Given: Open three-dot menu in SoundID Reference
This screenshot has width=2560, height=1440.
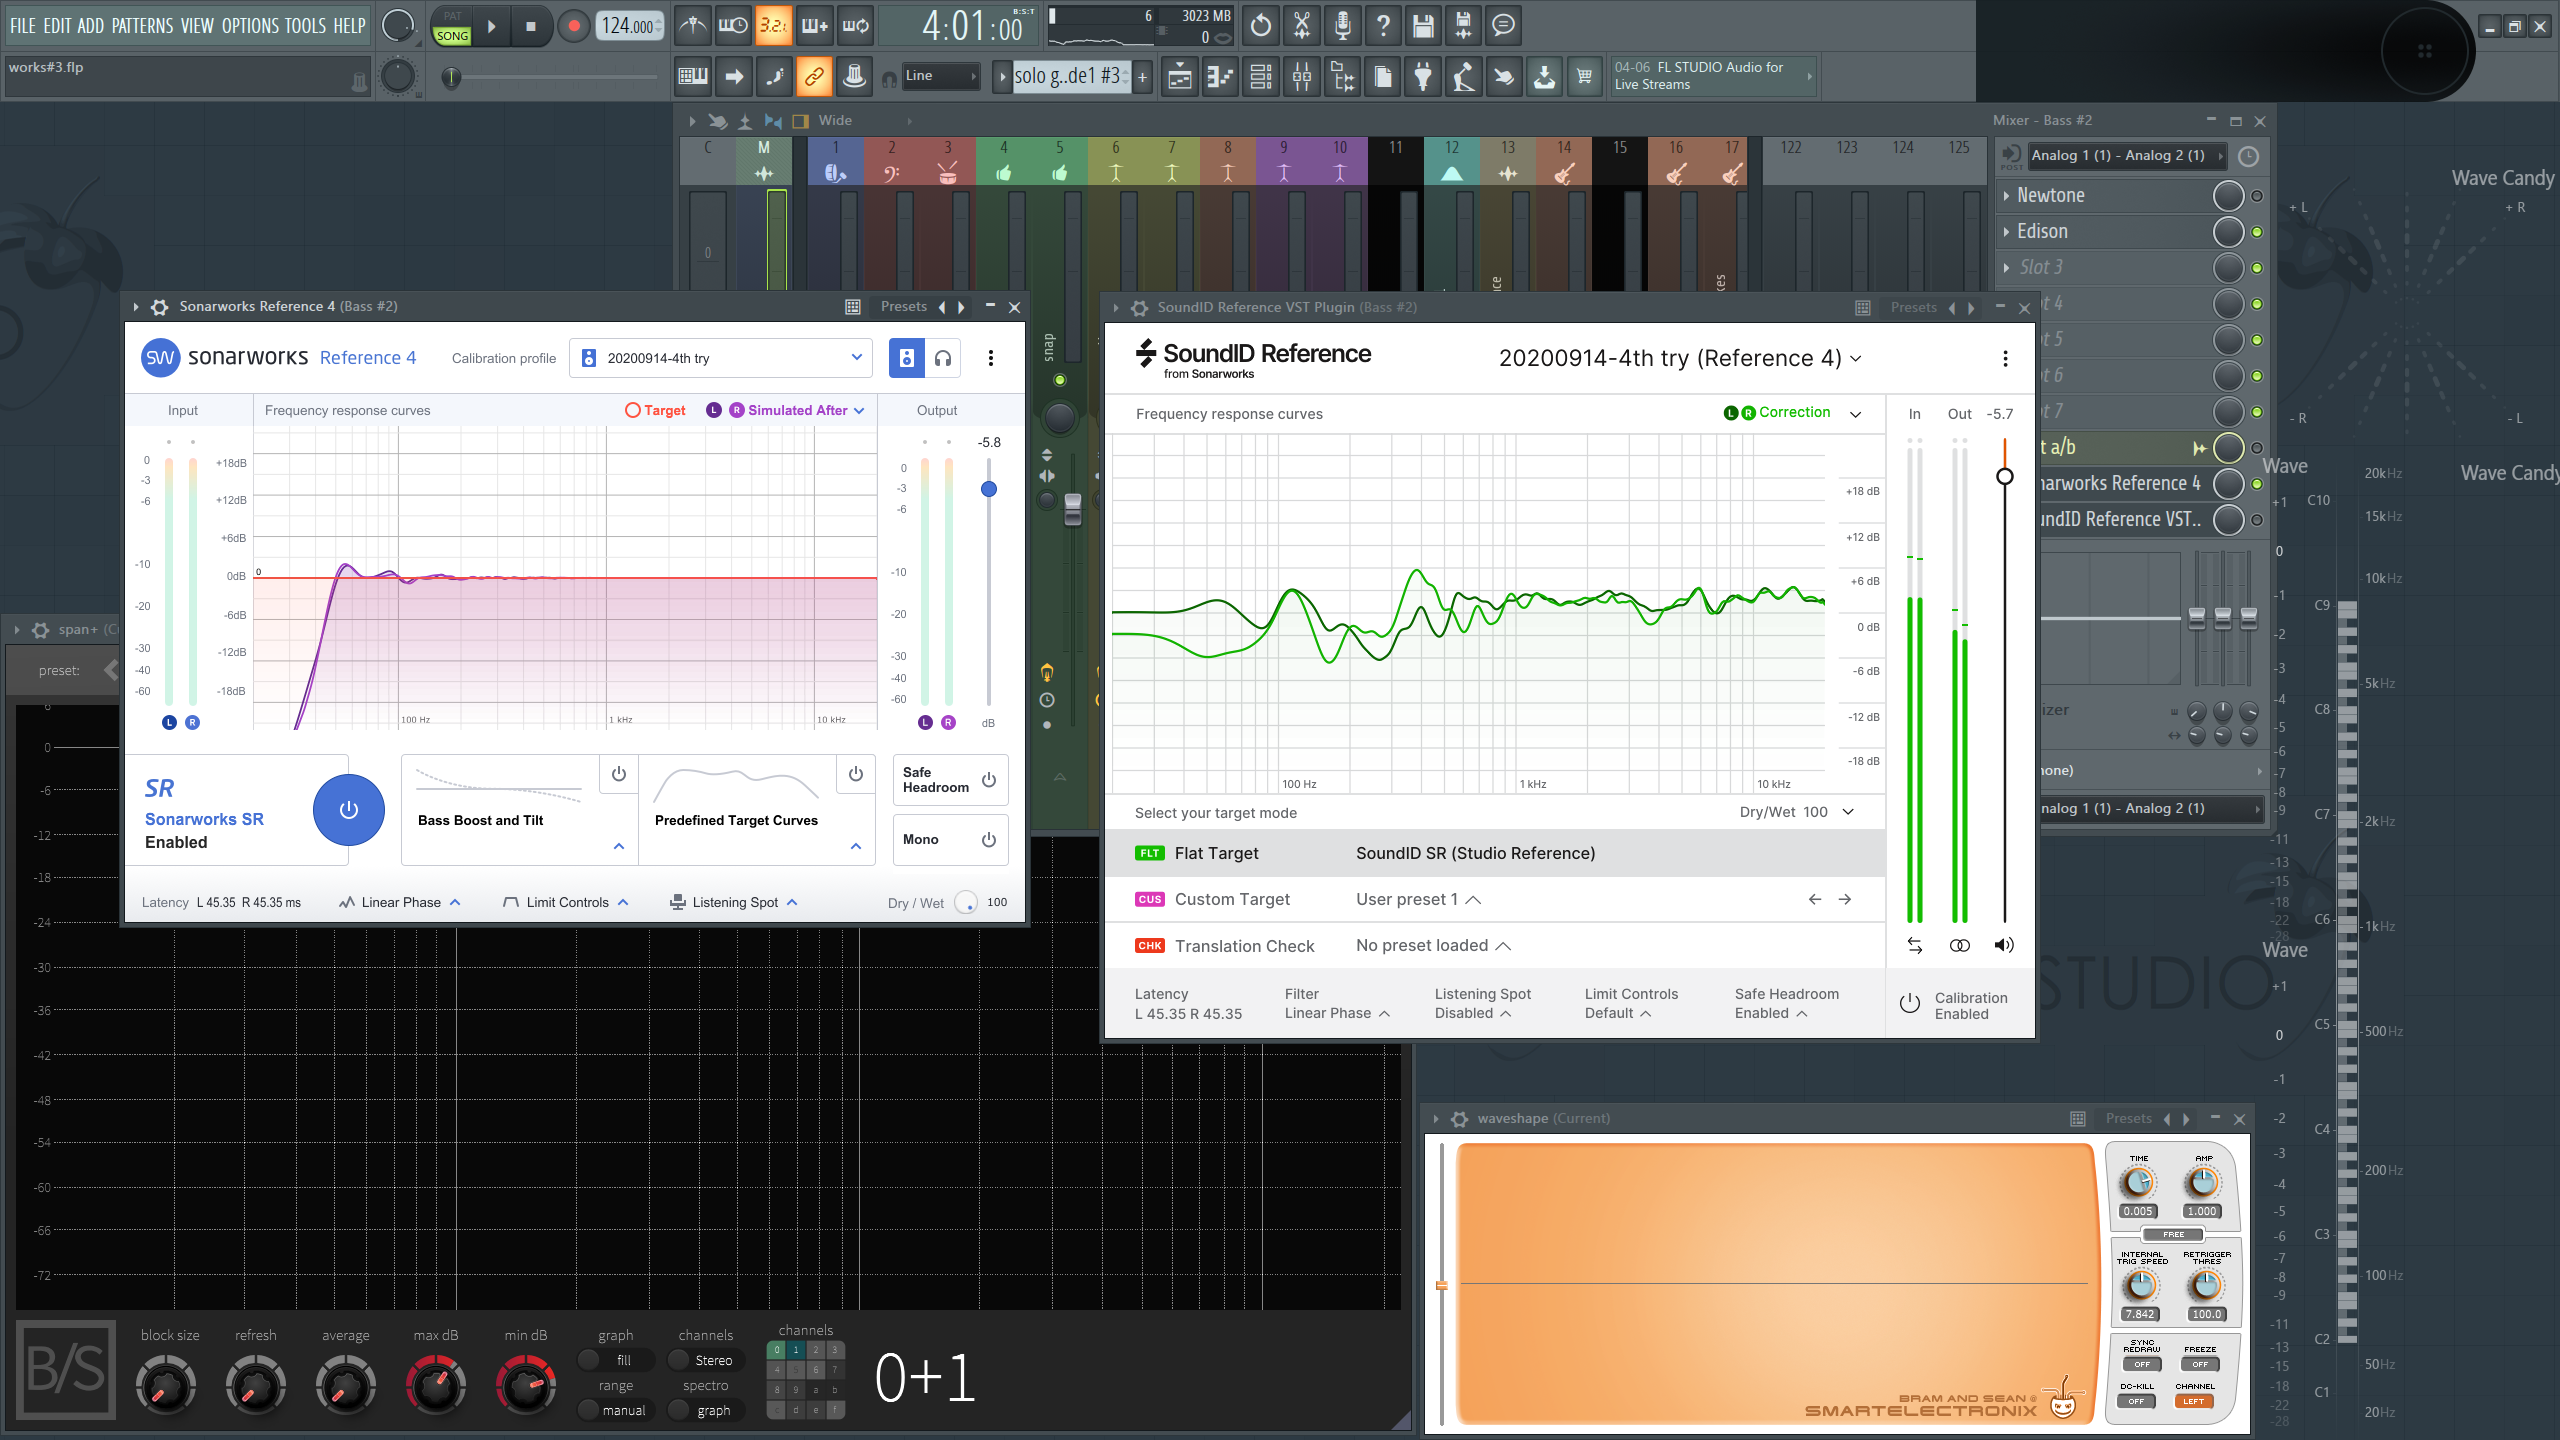Looking at the screenshot, I should tap(2005, 358).
